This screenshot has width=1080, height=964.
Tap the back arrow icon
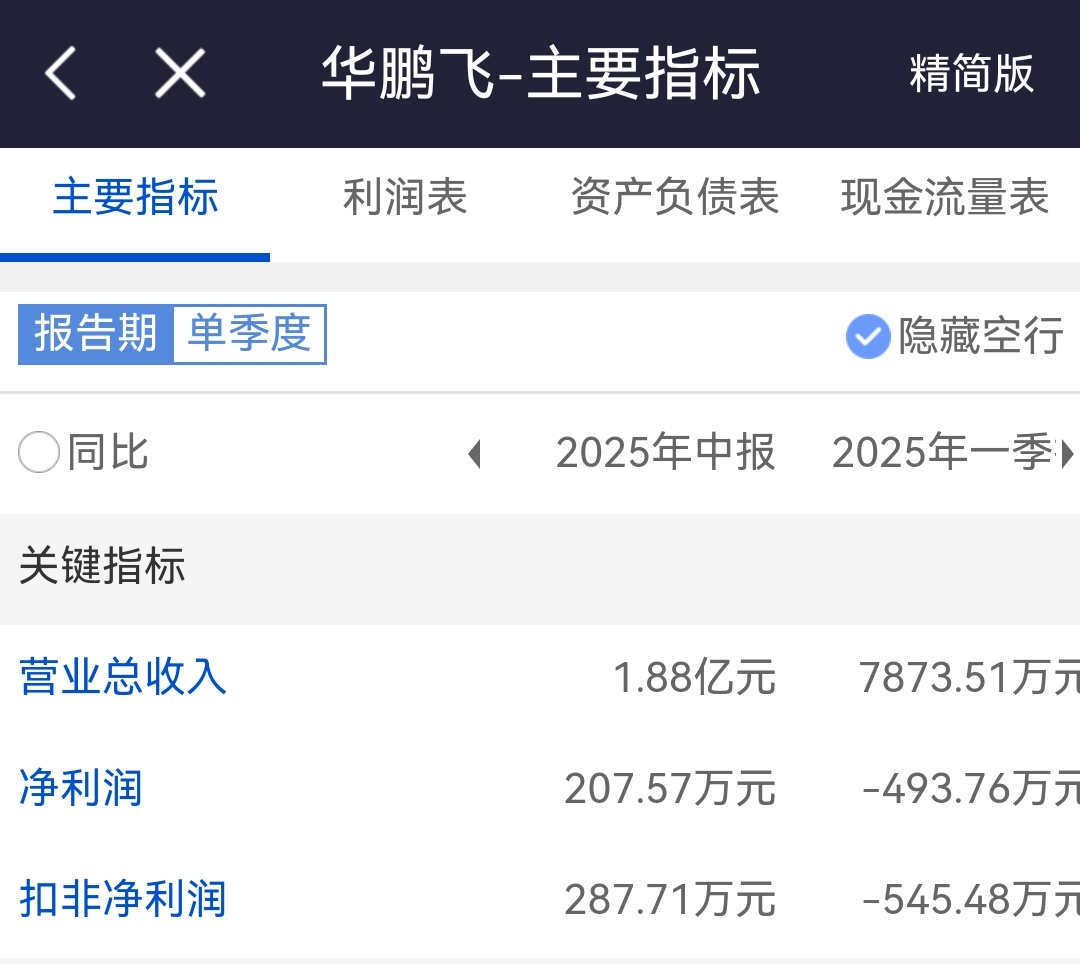pos(61,73)
